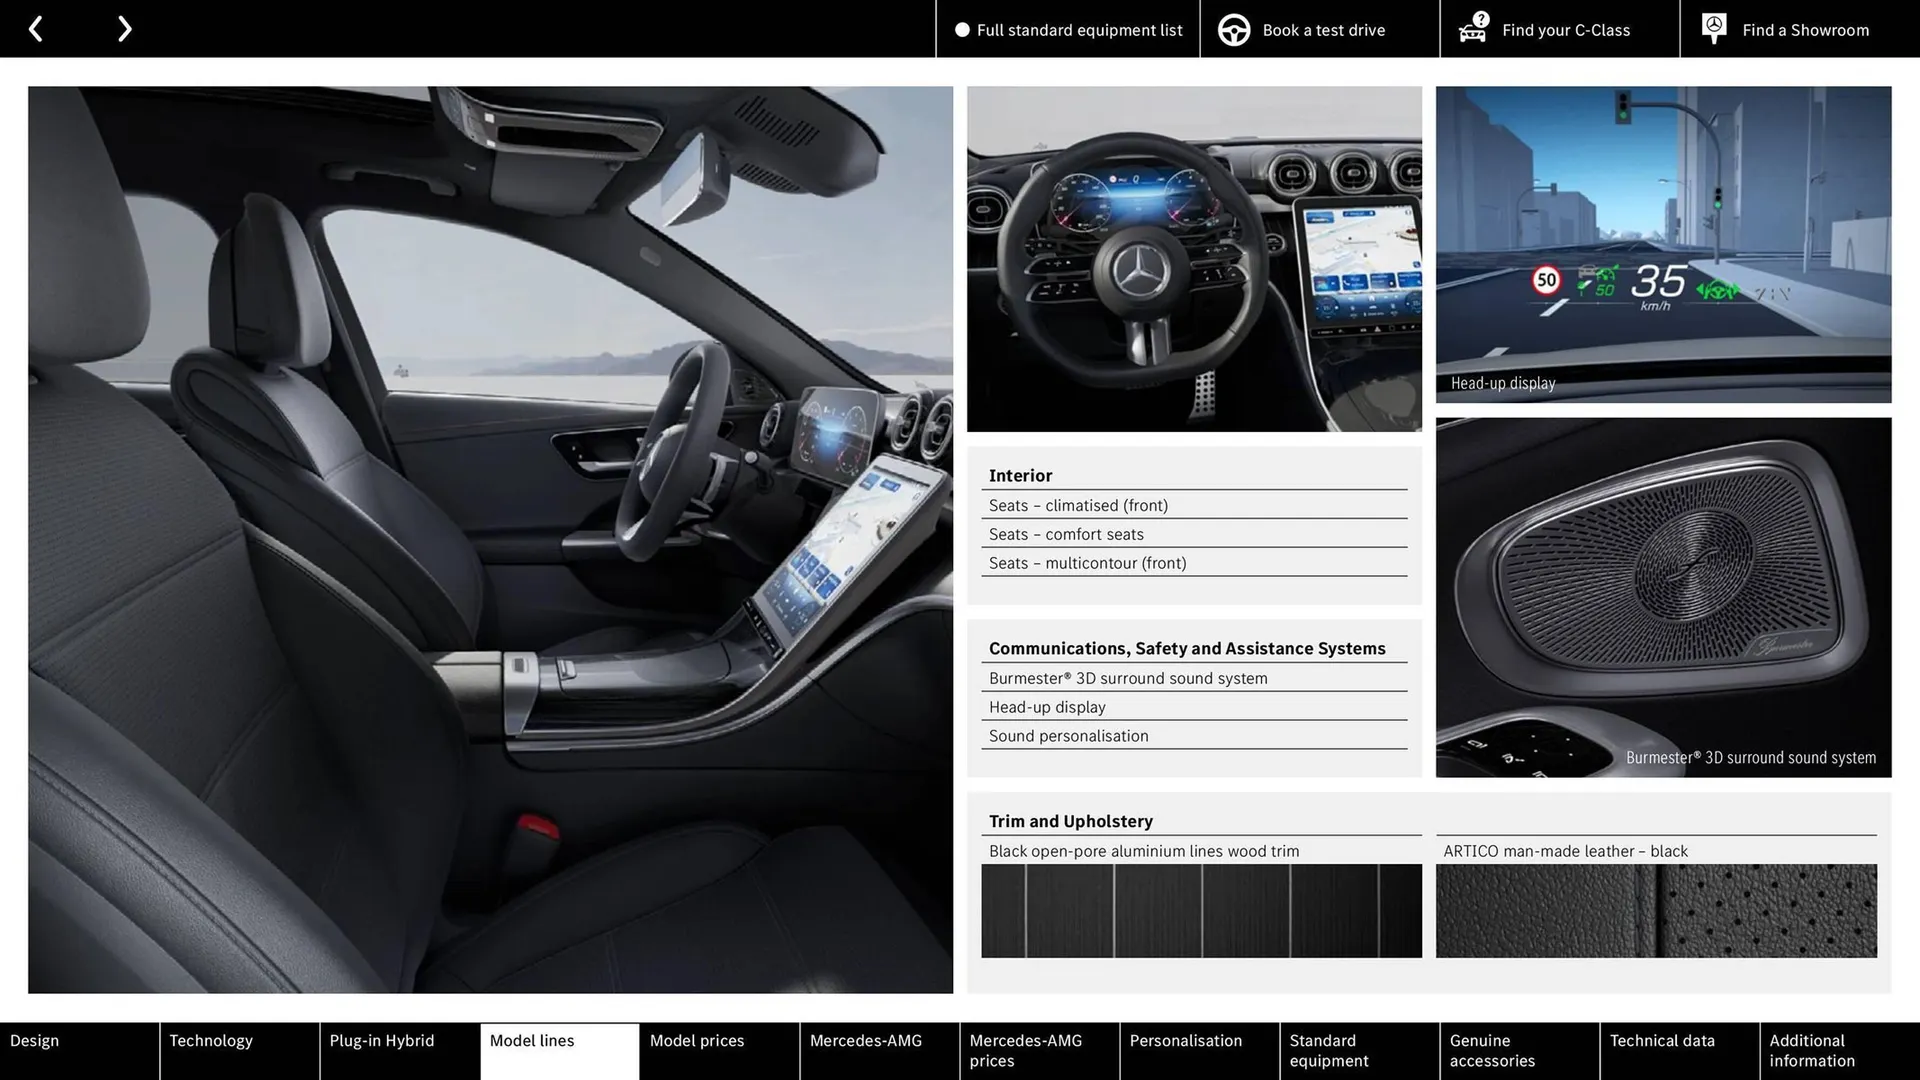Click the forward navigation arrow

tap(124, 28)
